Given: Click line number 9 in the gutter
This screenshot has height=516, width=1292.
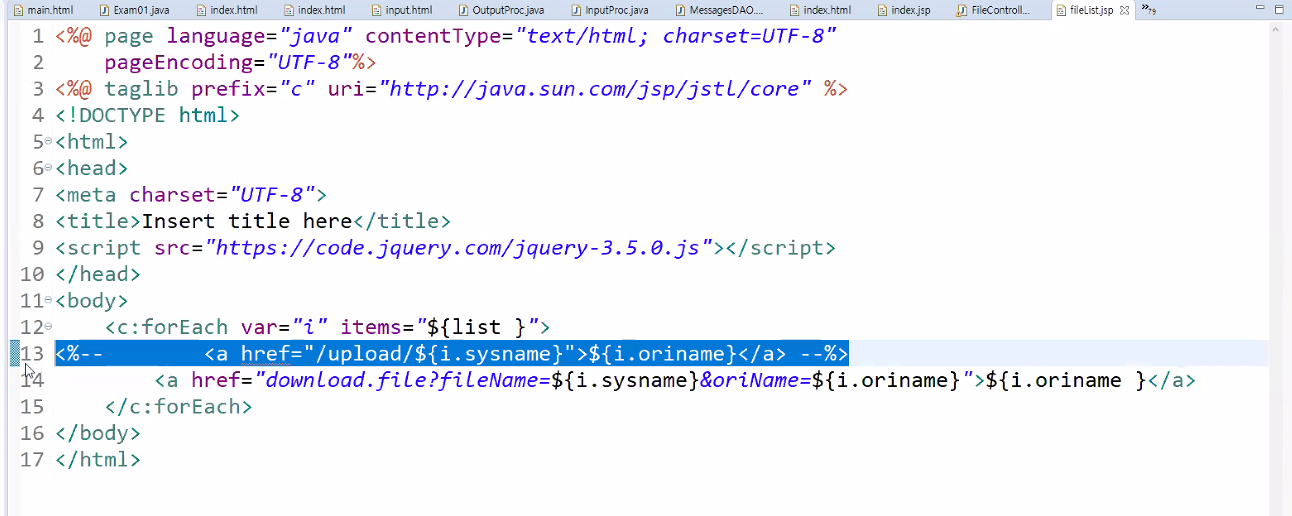Looking at the screenshot, I should (37, 247).
